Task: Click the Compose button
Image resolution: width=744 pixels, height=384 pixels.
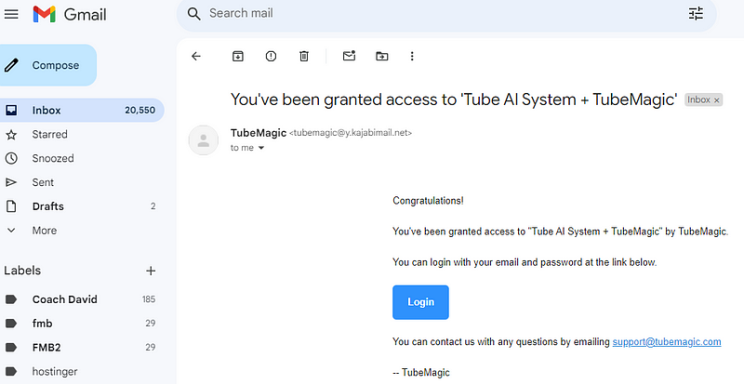Action: (48, 65)
